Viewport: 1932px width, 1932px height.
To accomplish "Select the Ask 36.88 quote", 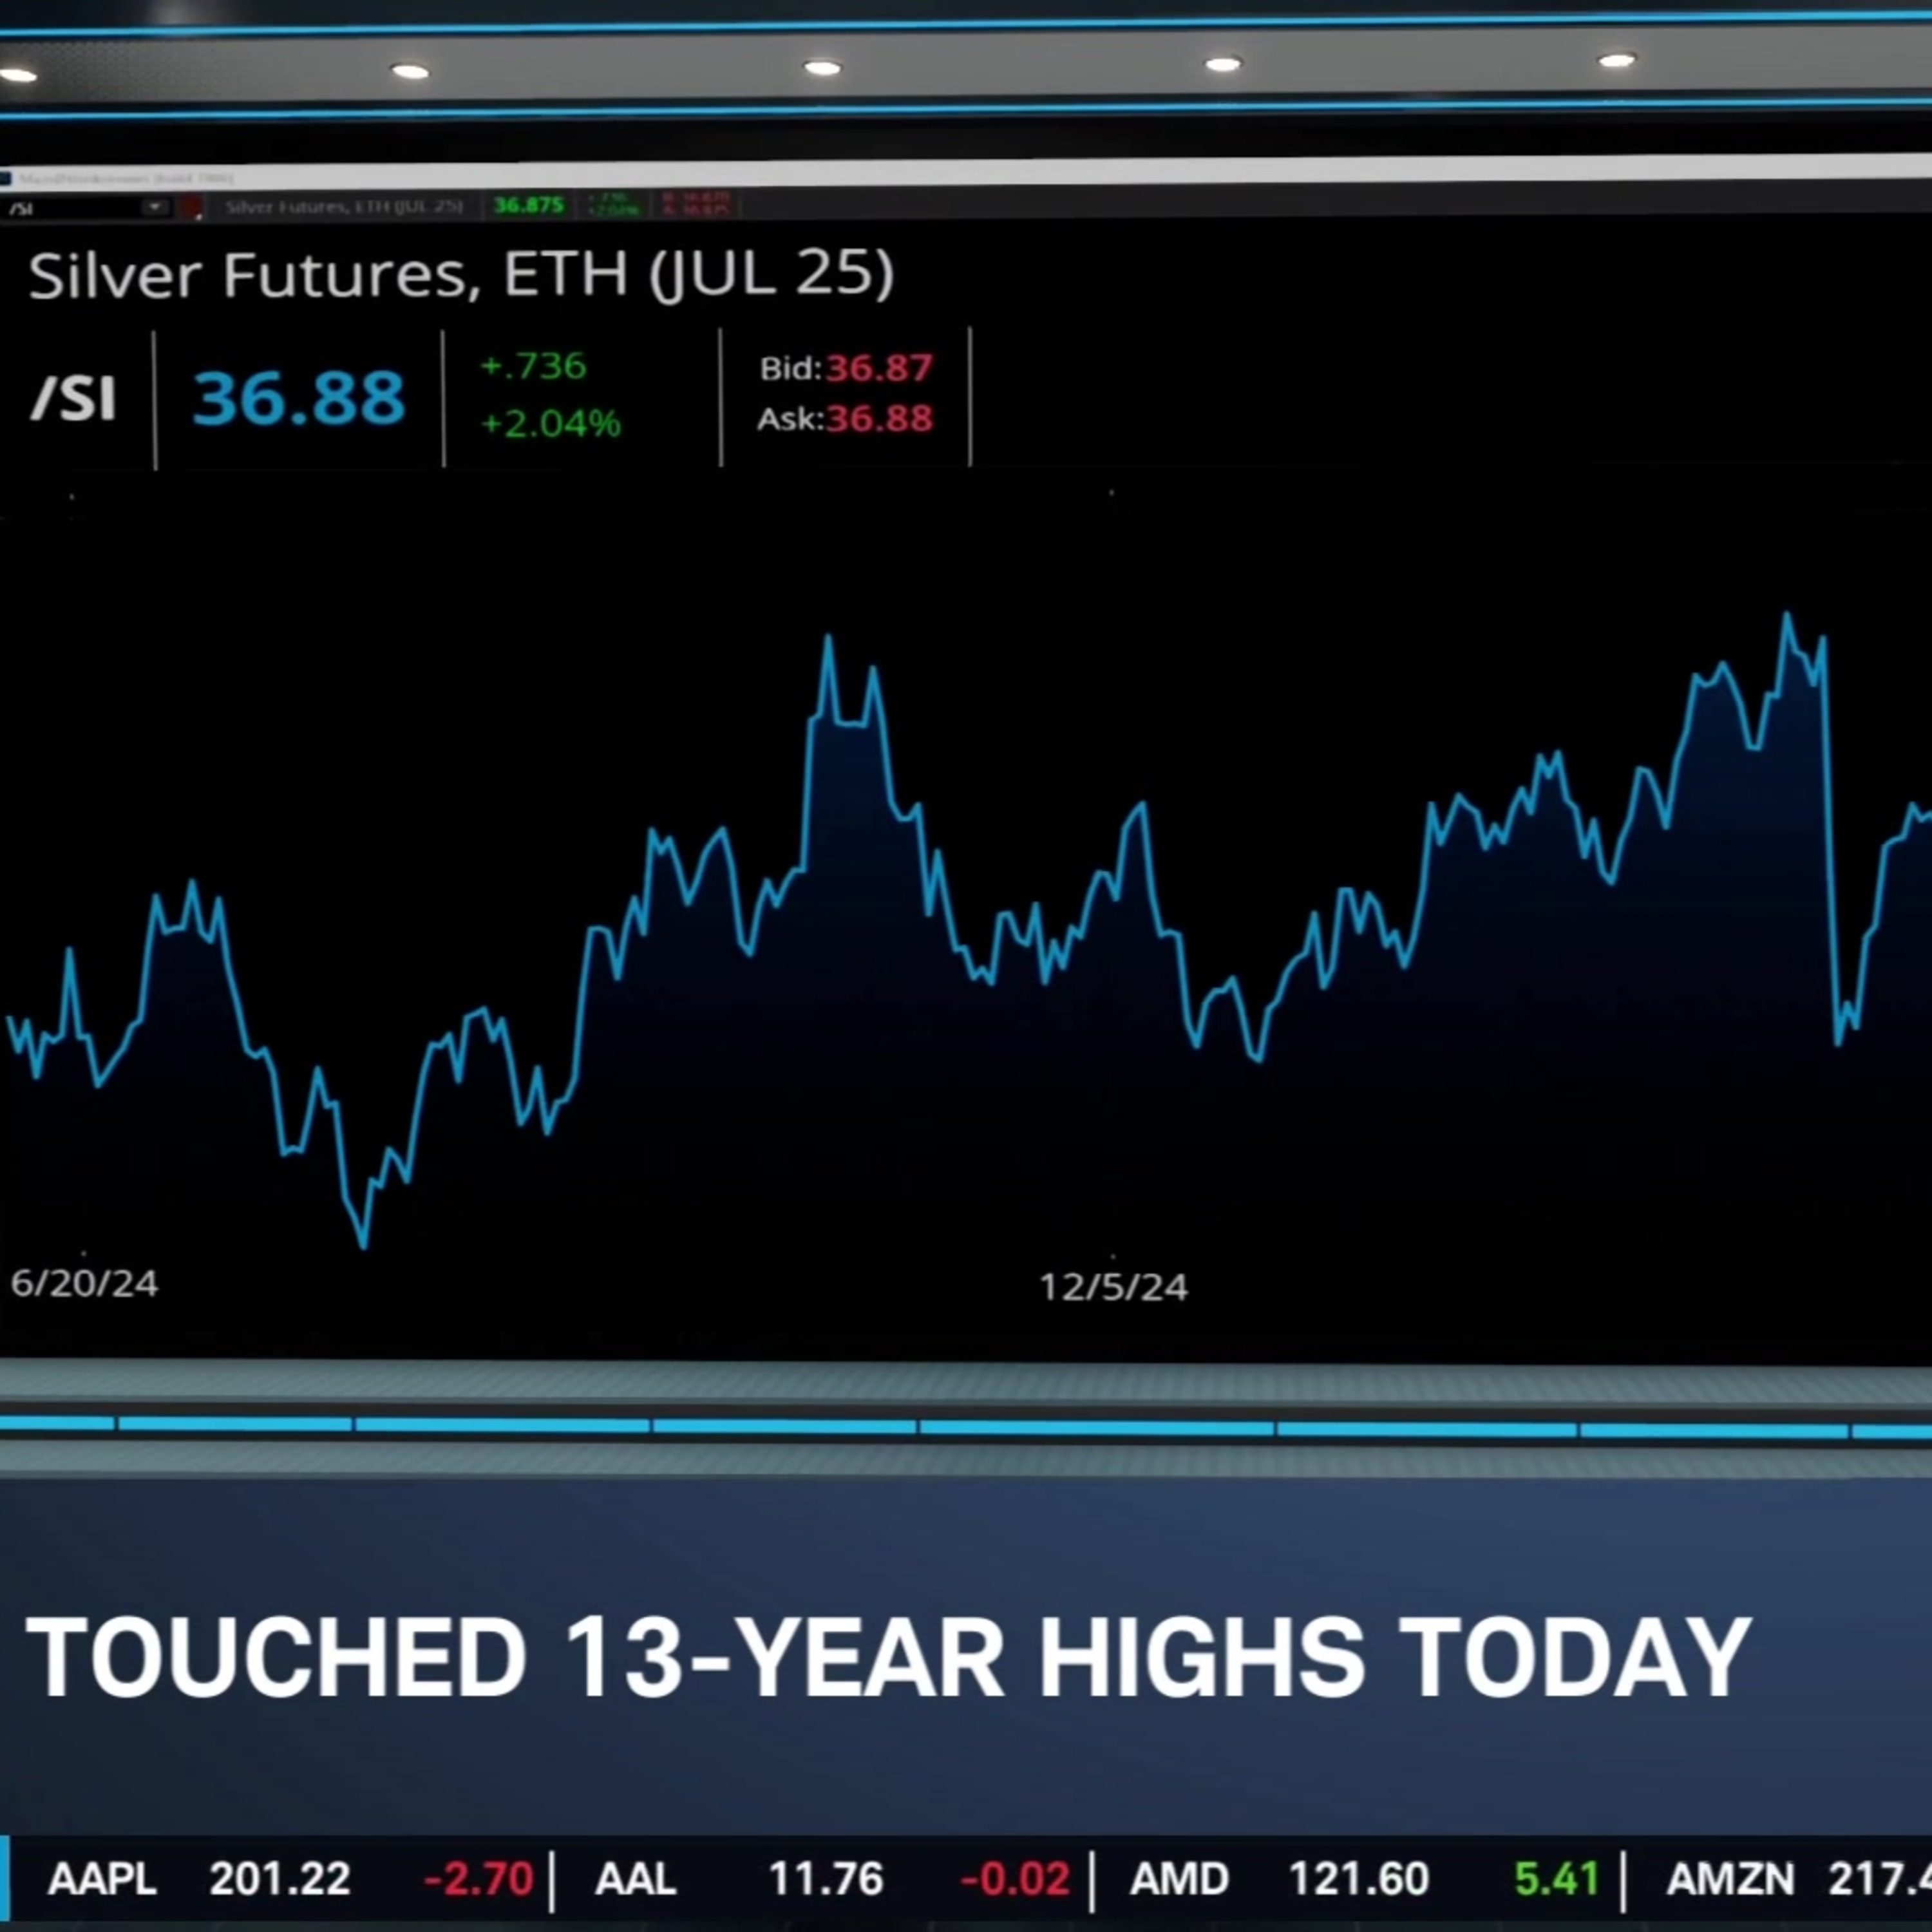I will (x=845, y=418).
